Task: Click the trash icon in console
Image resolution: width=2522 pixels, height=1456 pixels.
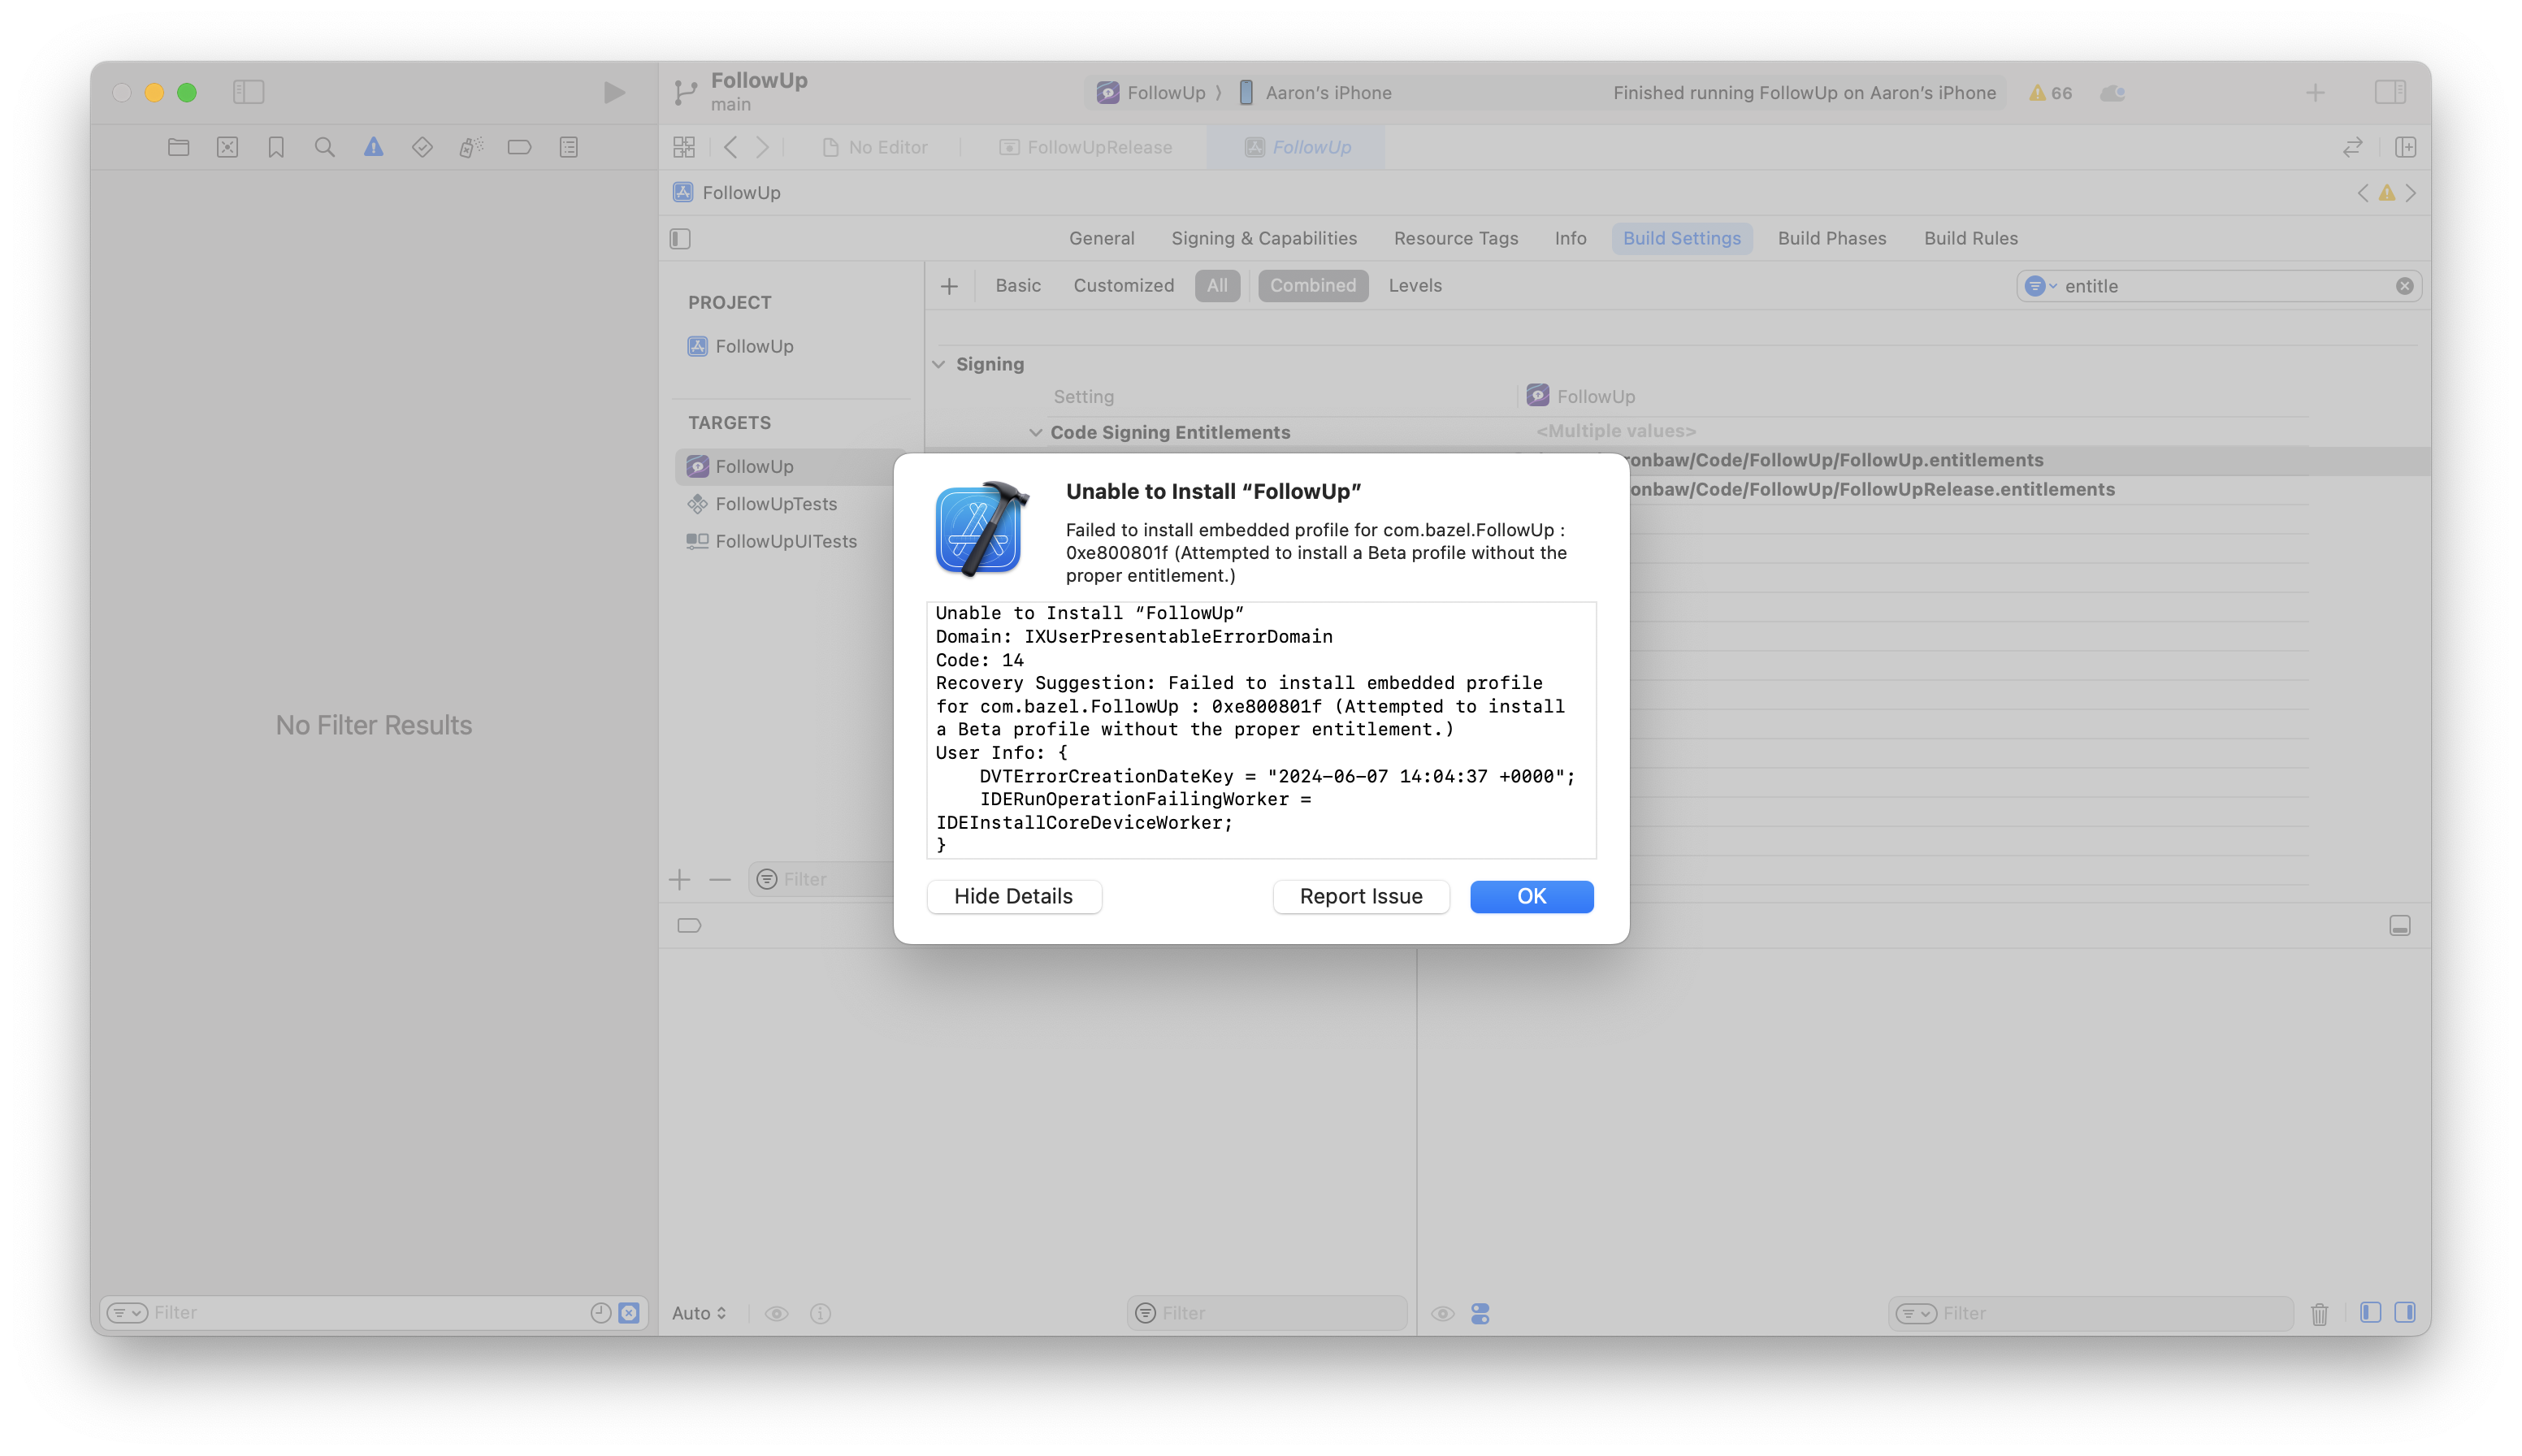Action: pyautogui.click(x=2319, y=1314)
